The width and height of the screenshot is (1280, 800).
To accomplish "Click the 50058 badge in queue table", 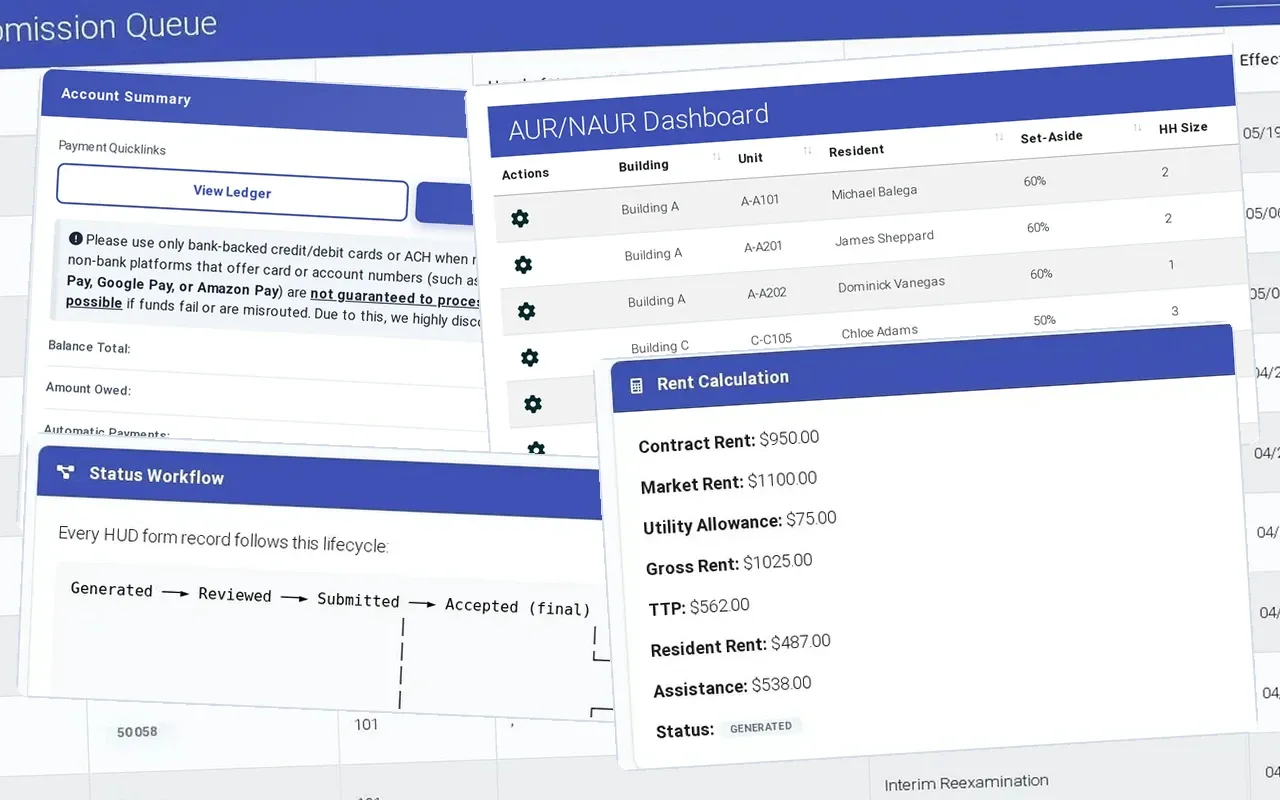I will click(137, 731).
